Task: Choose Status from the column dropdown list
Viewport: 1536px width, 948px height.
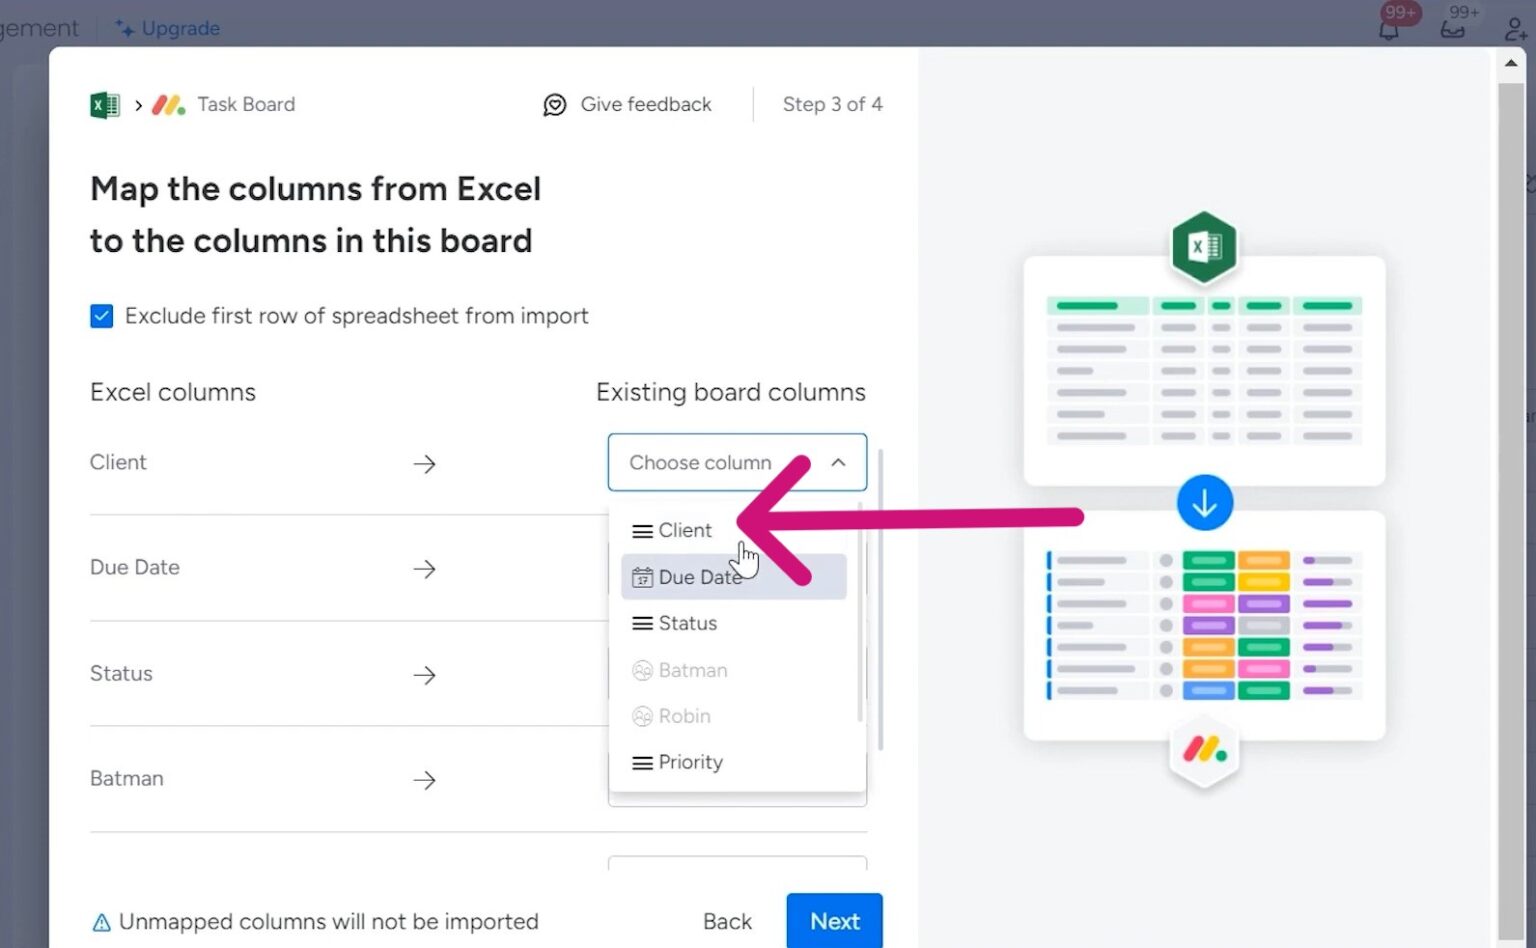Action: point(686,623)
